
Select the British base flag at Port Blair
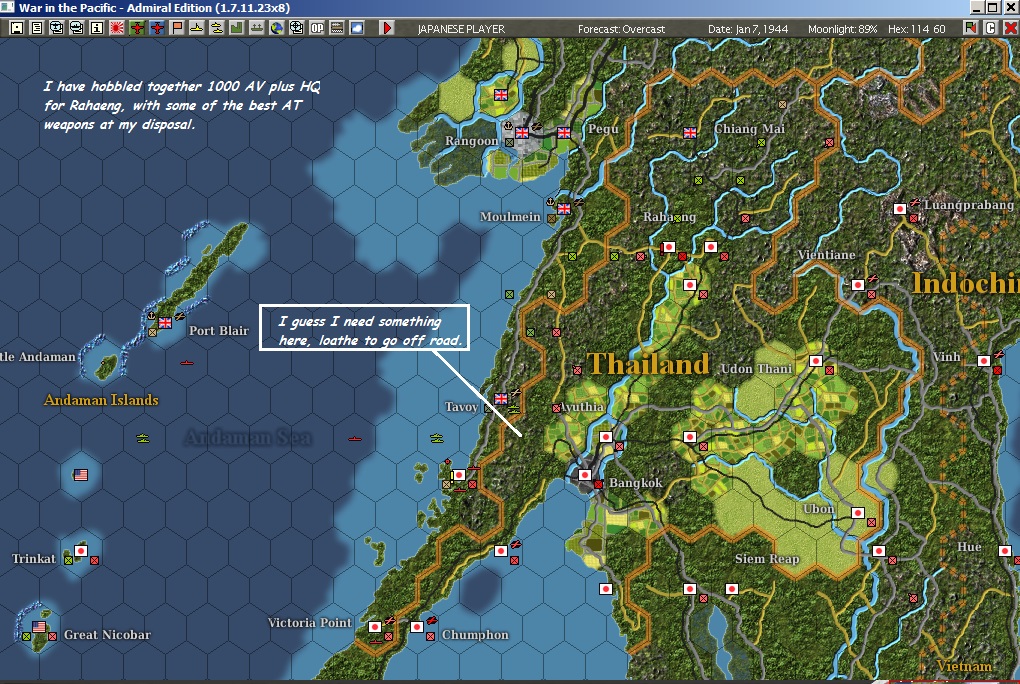165,322
